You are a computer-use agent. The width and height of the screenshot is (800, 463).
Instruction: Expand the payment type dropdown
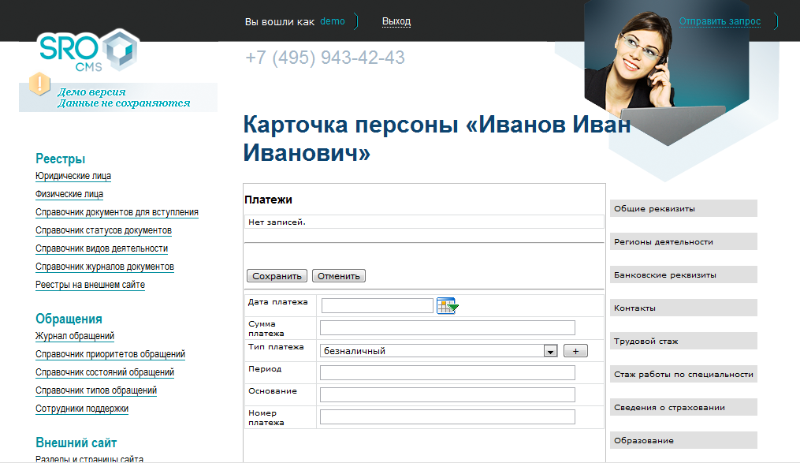click(x=550, y=351)
